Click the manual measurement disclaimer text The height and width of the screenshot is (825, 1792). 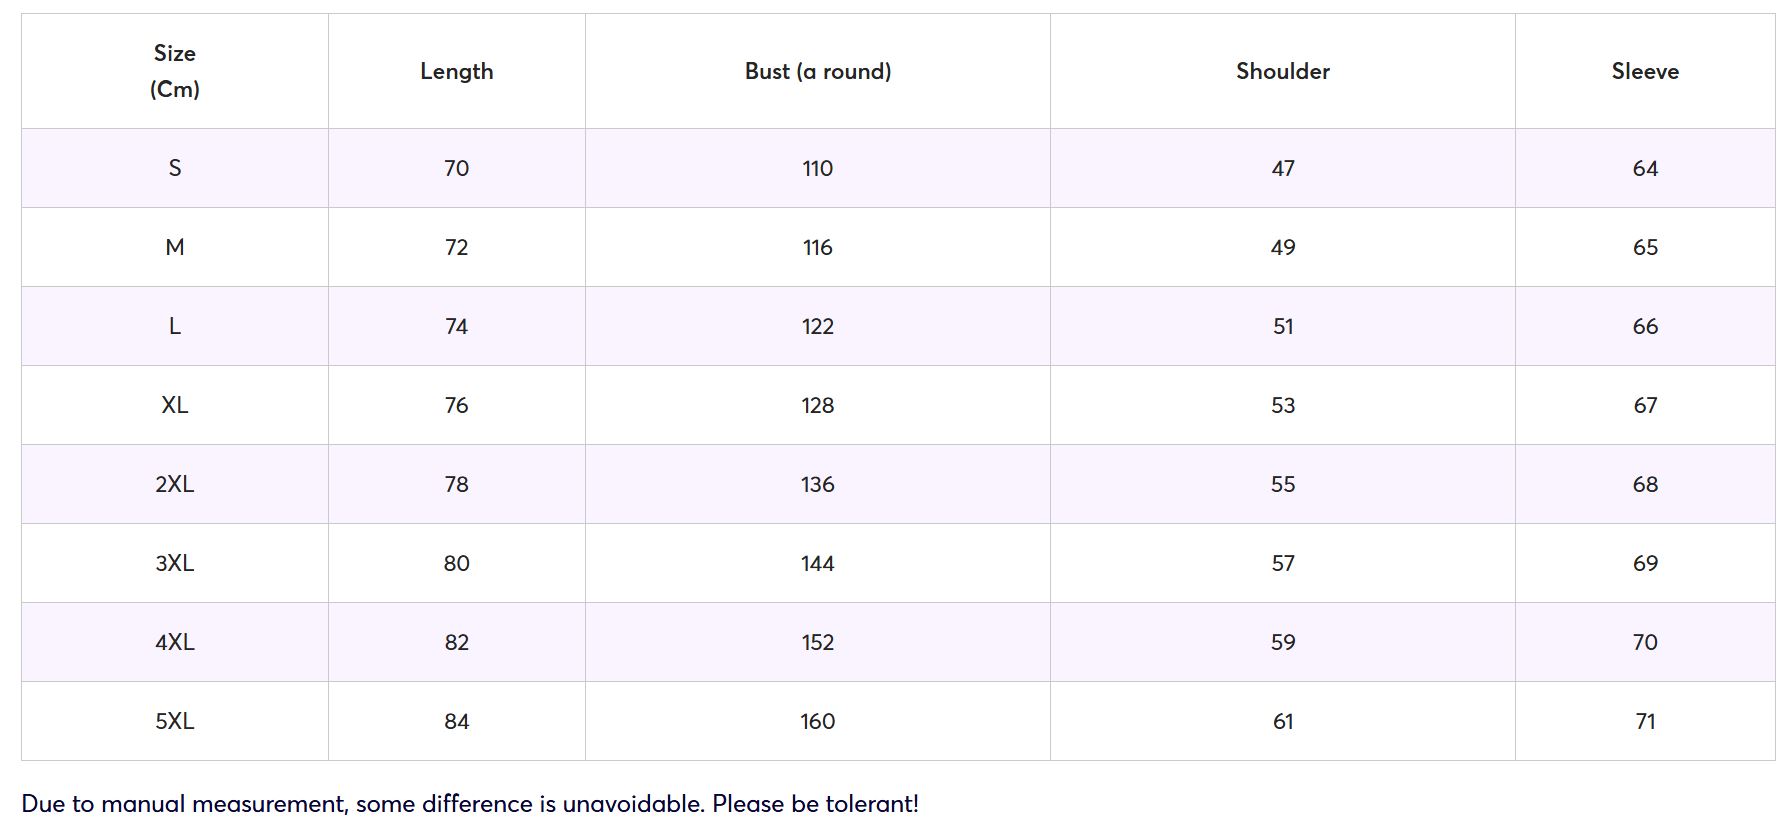469,804
